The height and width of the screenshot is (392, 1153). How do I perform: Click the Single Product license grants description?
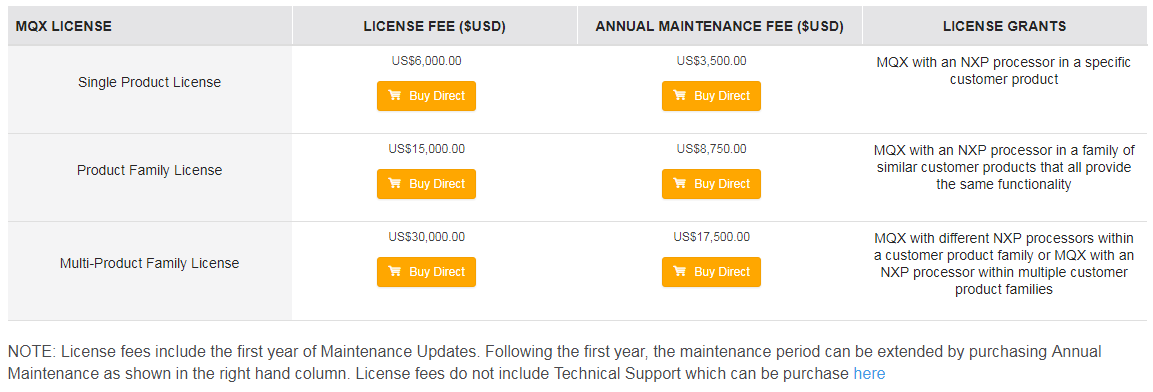pyautogui.click(x=1004, y=71)
